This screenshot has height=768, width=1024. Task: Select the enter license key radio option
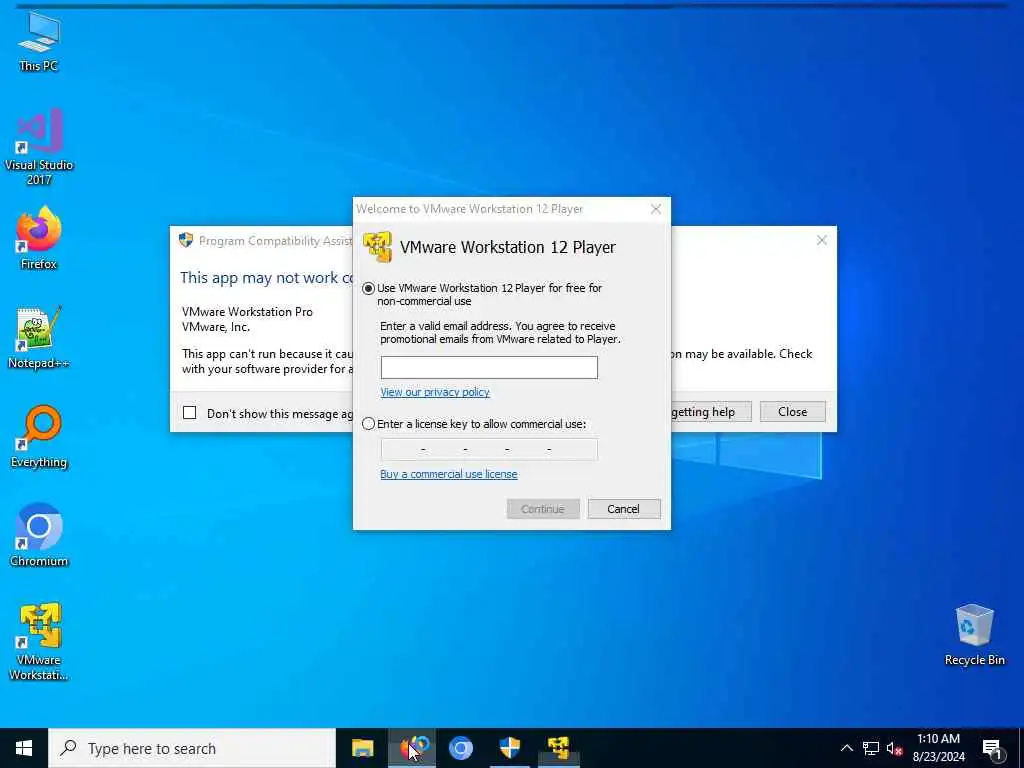(x=368, y=424)
